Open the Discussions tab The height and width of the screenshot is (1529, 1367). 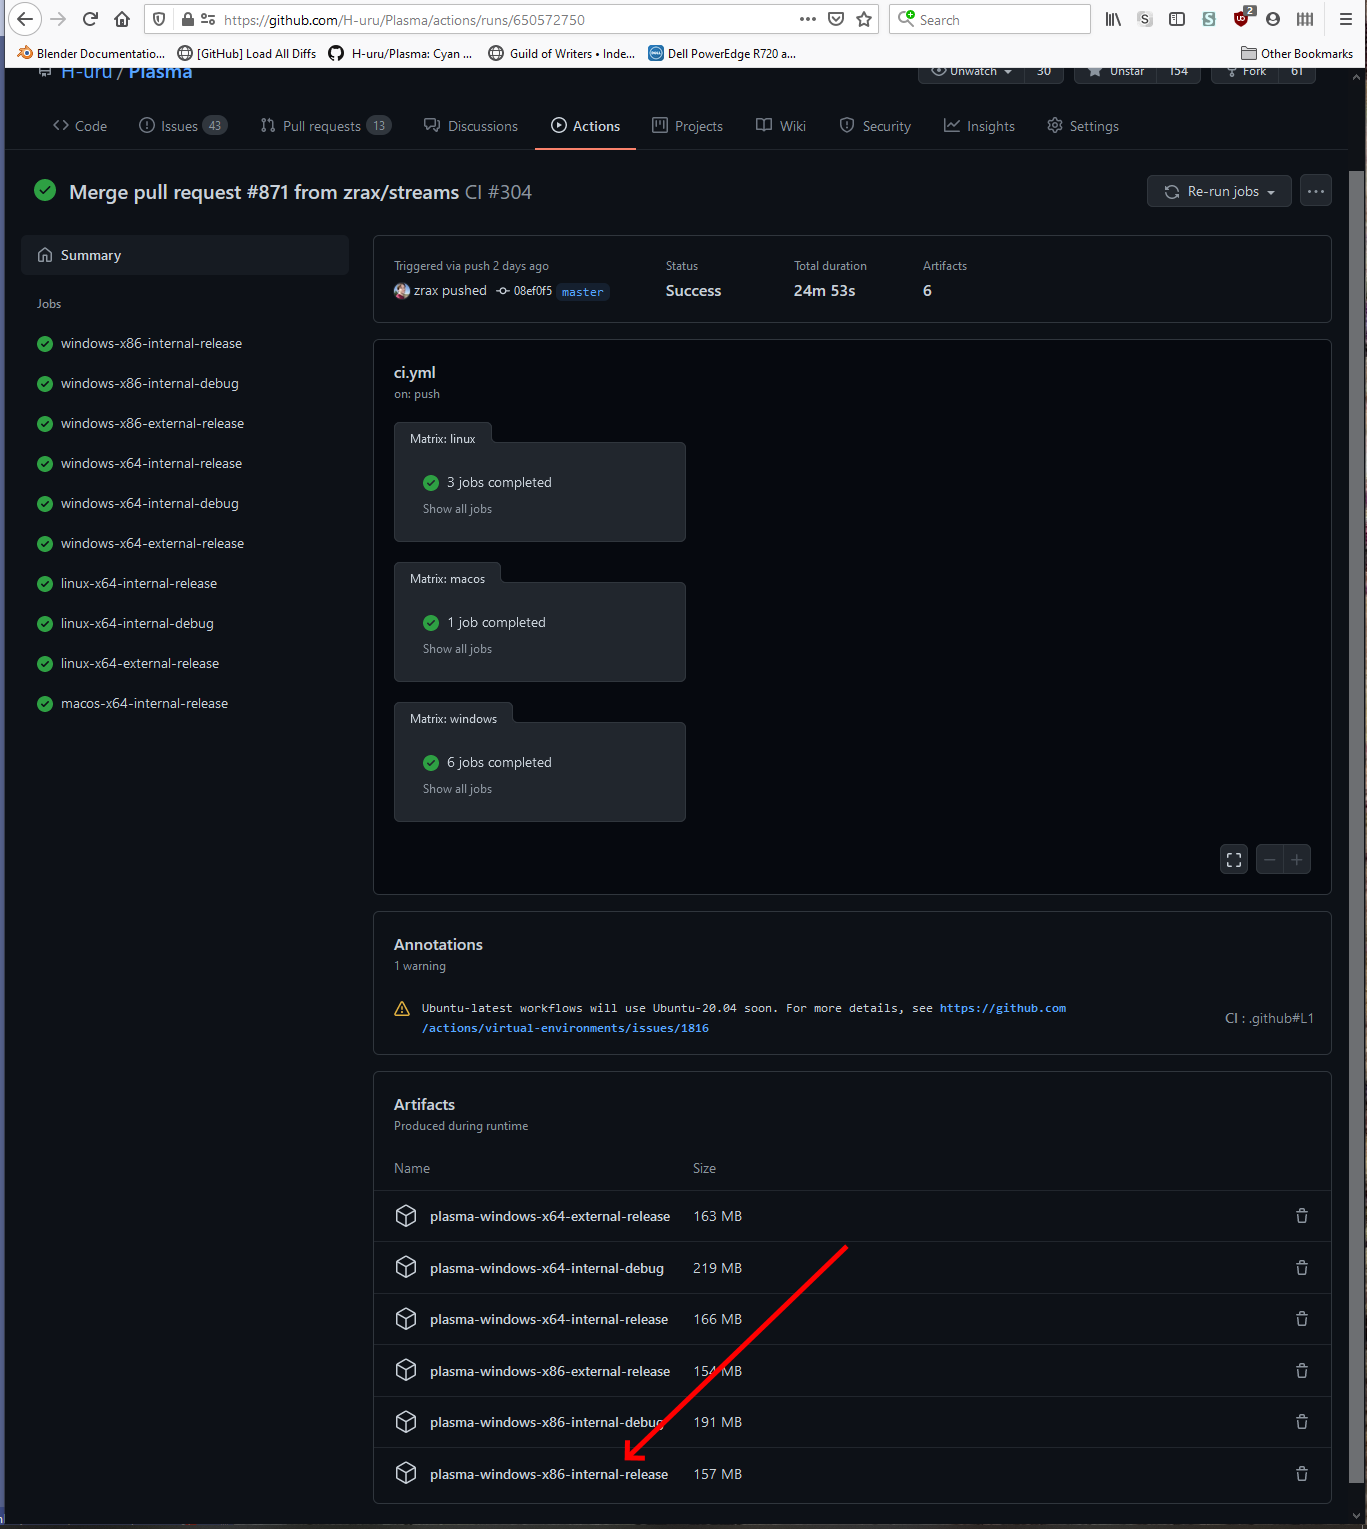(471, 126)
